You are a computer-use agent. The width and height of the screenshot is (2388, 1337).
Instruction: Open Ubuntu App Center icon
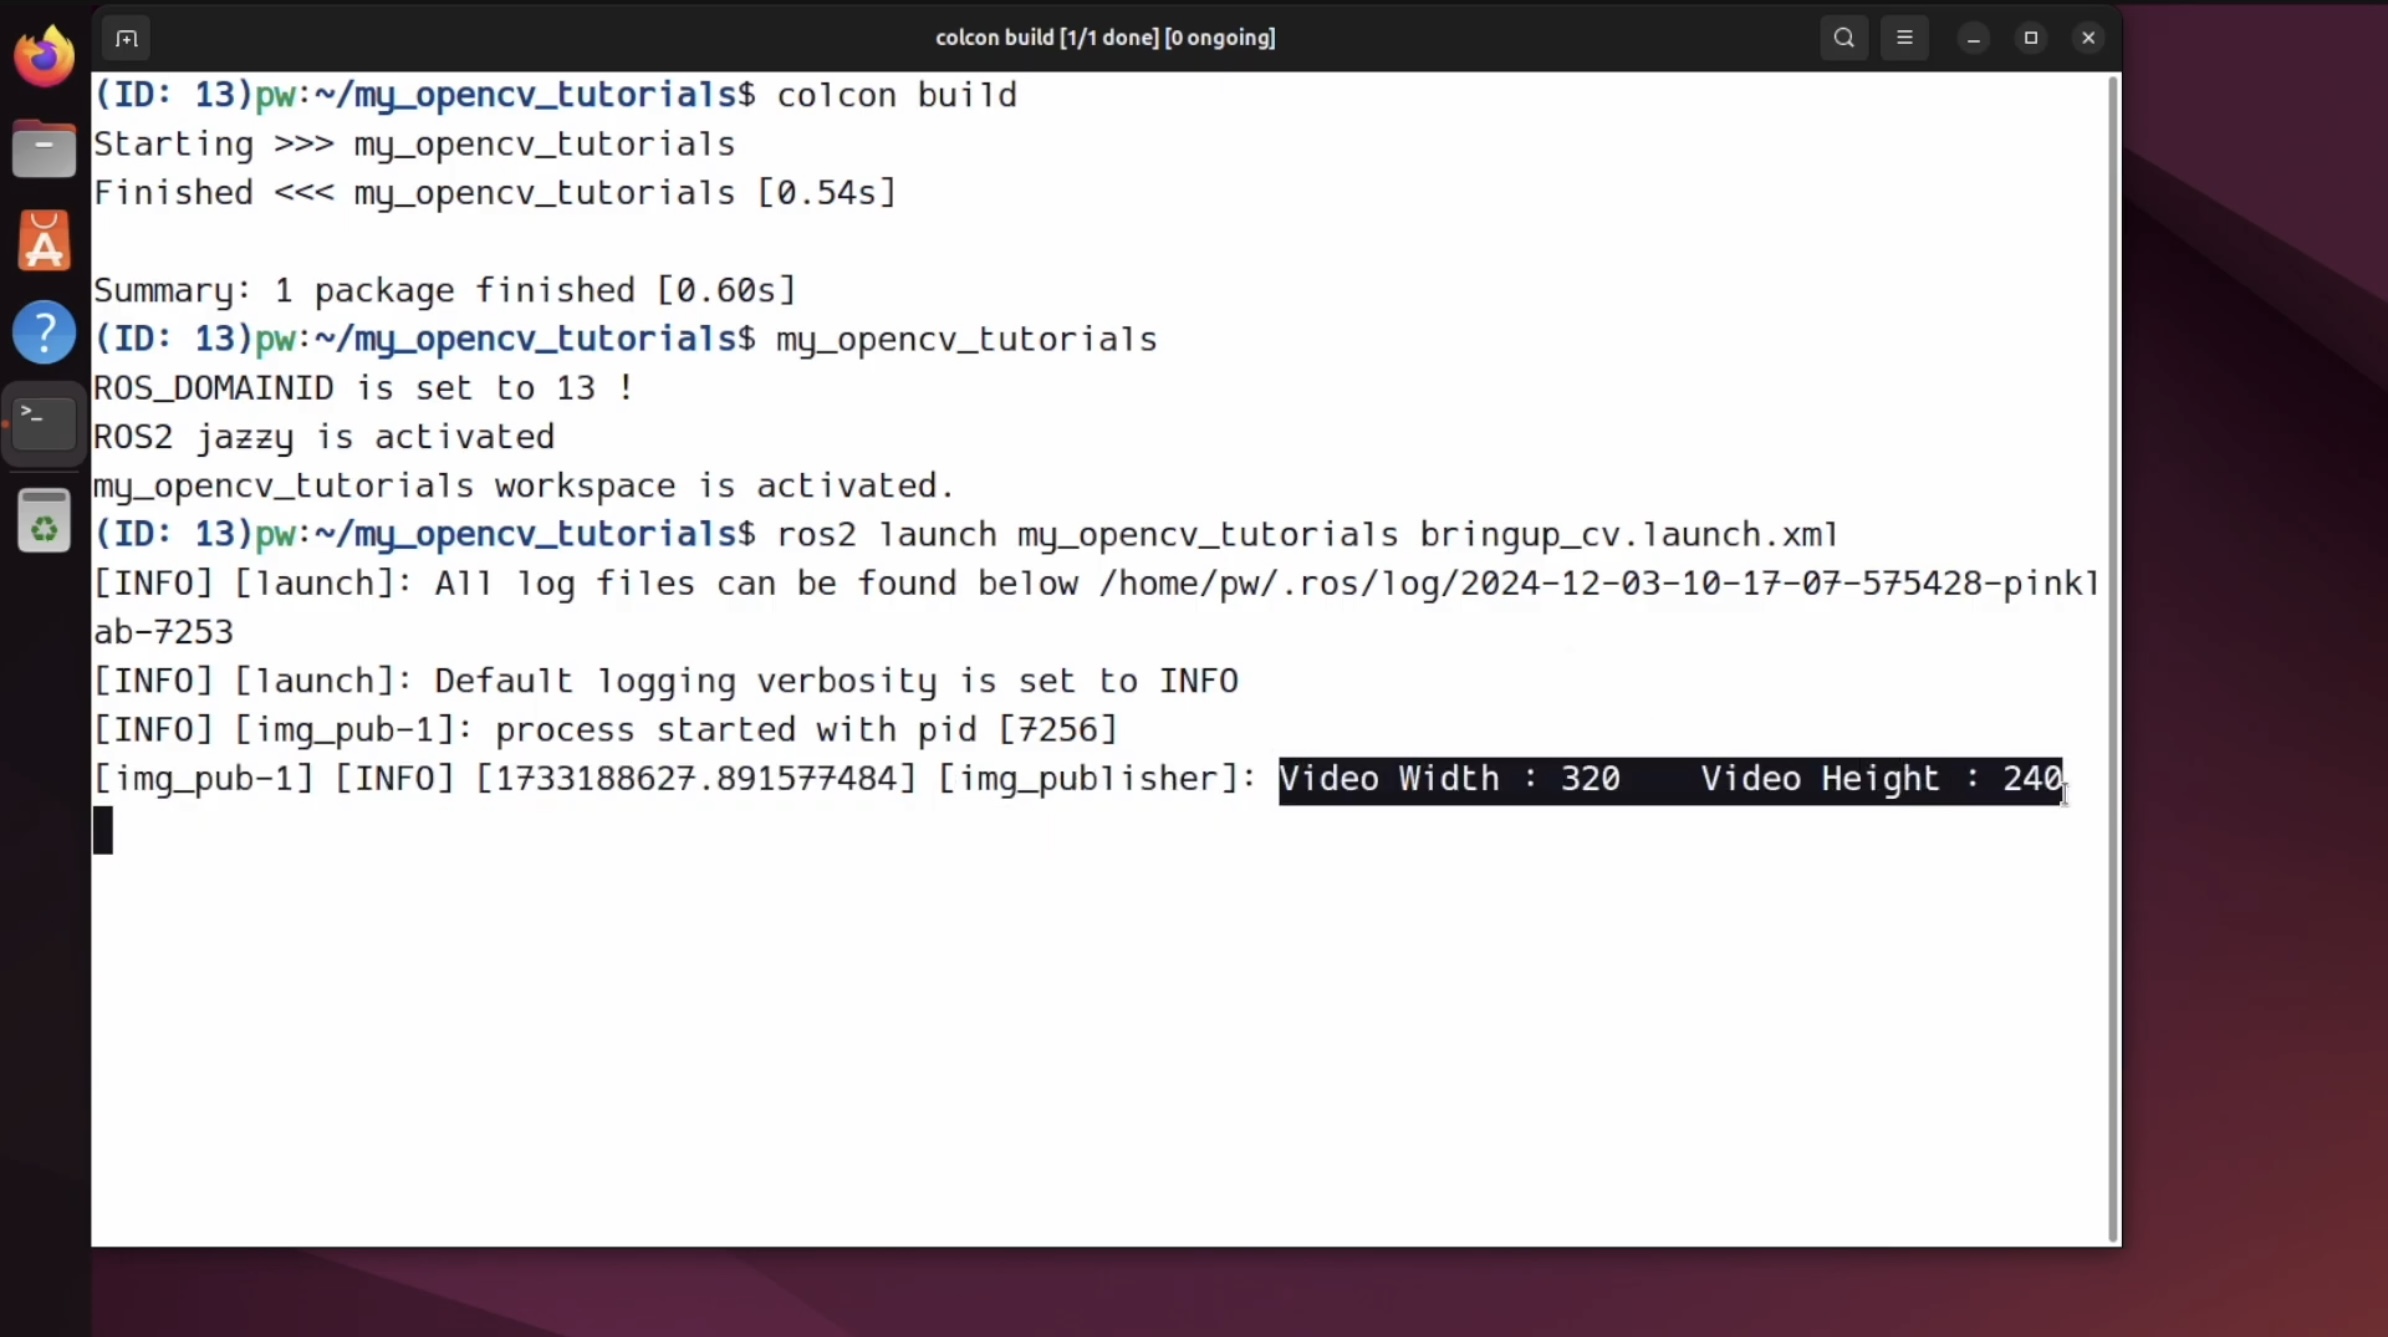click(x=44, y=242)
